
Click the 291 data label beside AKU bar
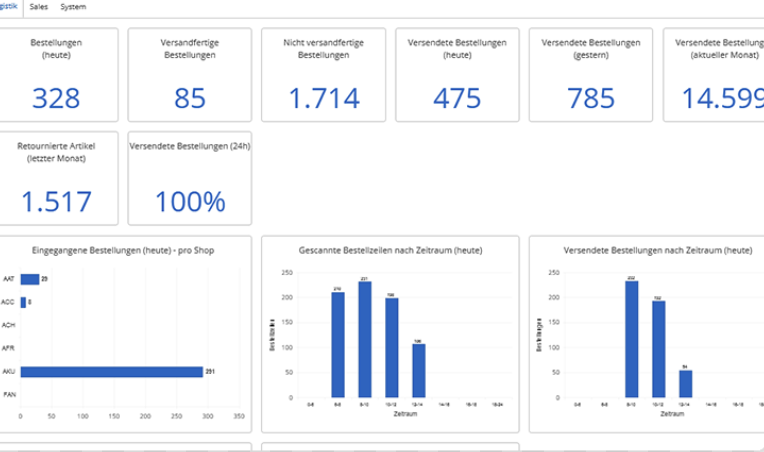[210, 372]
